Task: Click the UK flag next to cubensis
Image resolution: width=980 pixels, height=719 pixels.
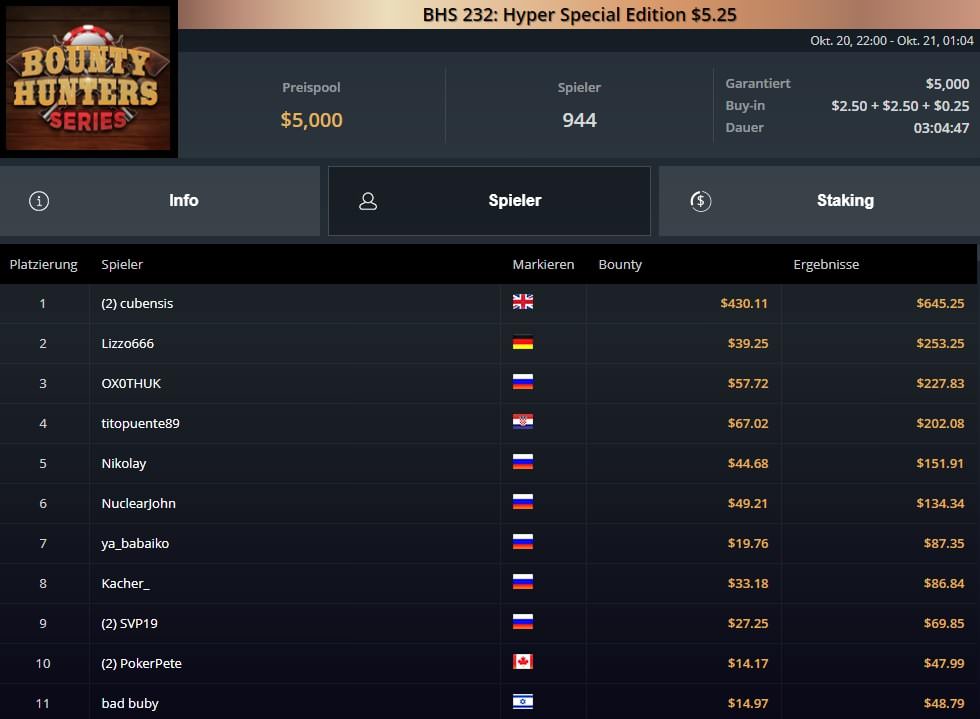Action: 522,302
